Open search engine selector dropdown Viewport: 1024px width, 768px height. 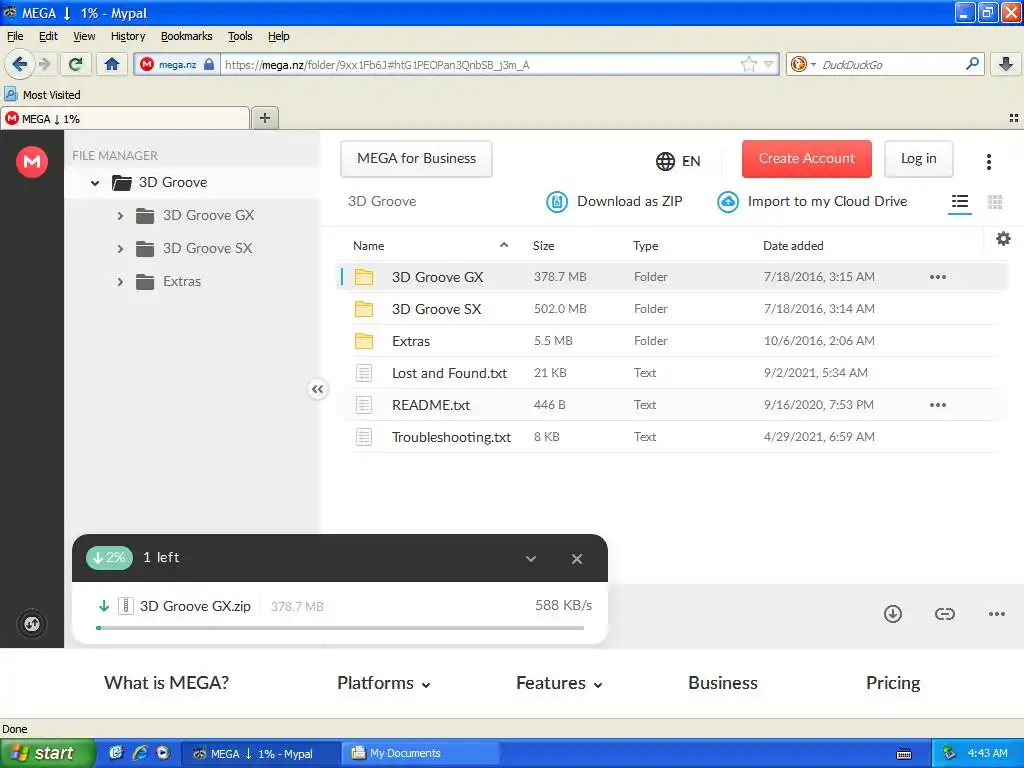[x=813, y=64]
